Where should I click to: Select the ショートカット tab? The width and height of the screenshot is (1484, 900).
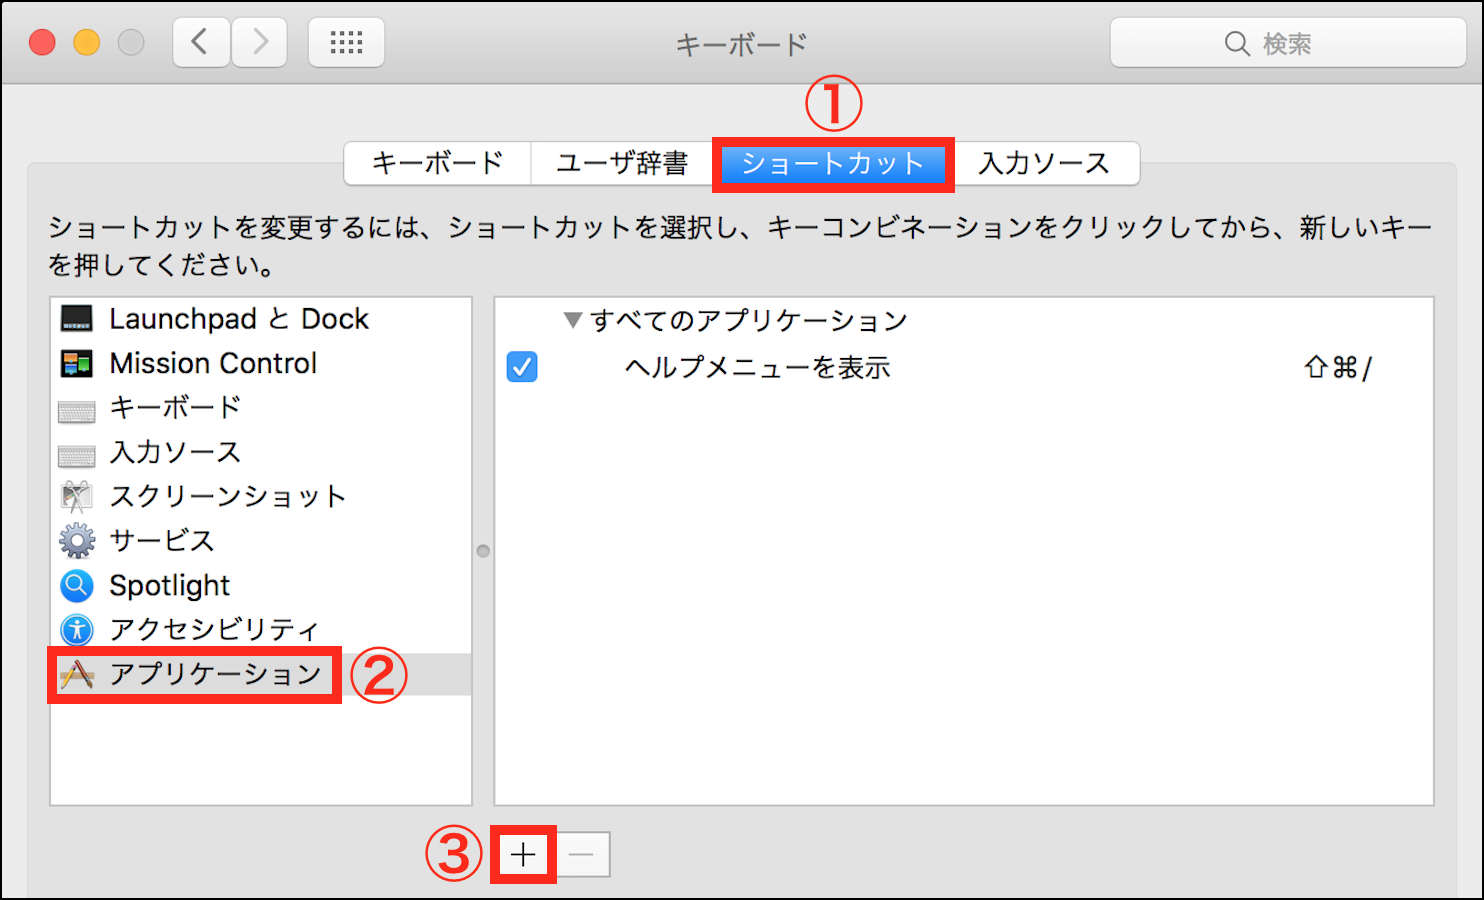coord(833,164)
